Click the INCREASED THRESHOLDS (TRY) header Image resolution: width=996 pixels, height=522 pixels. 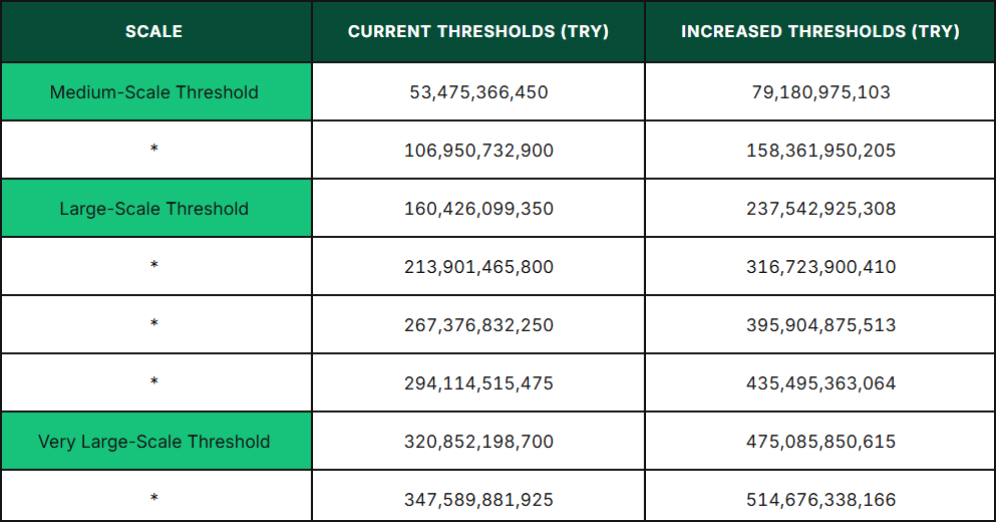pyautogui.click(x=820, y=31)
